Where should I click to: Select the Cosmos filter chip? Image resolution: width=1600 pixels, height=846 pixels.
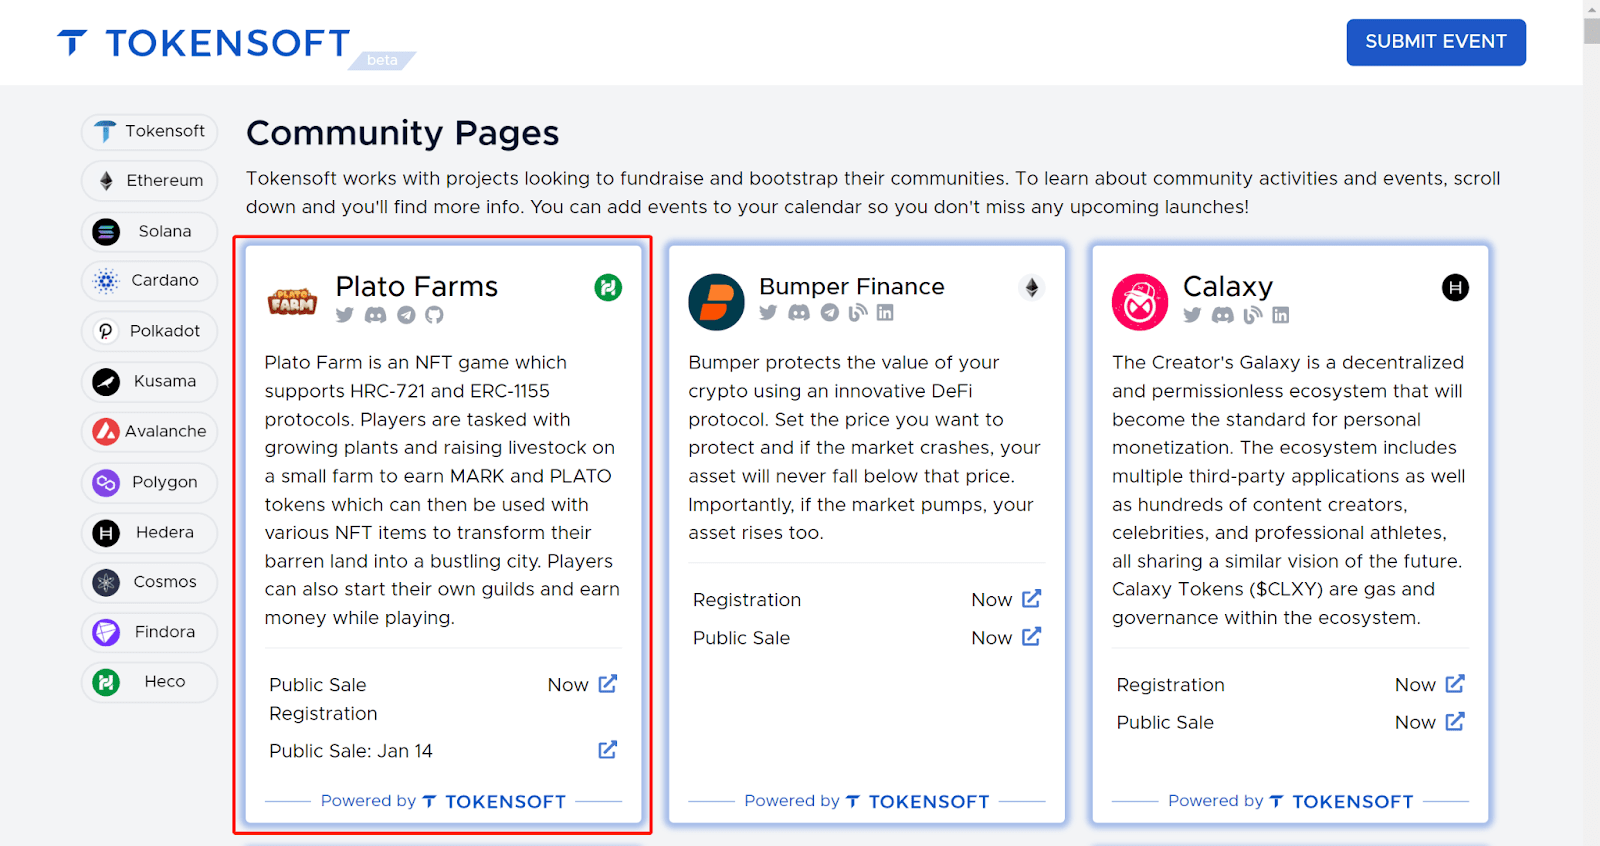pyautogui.click(x=150, y=582)
